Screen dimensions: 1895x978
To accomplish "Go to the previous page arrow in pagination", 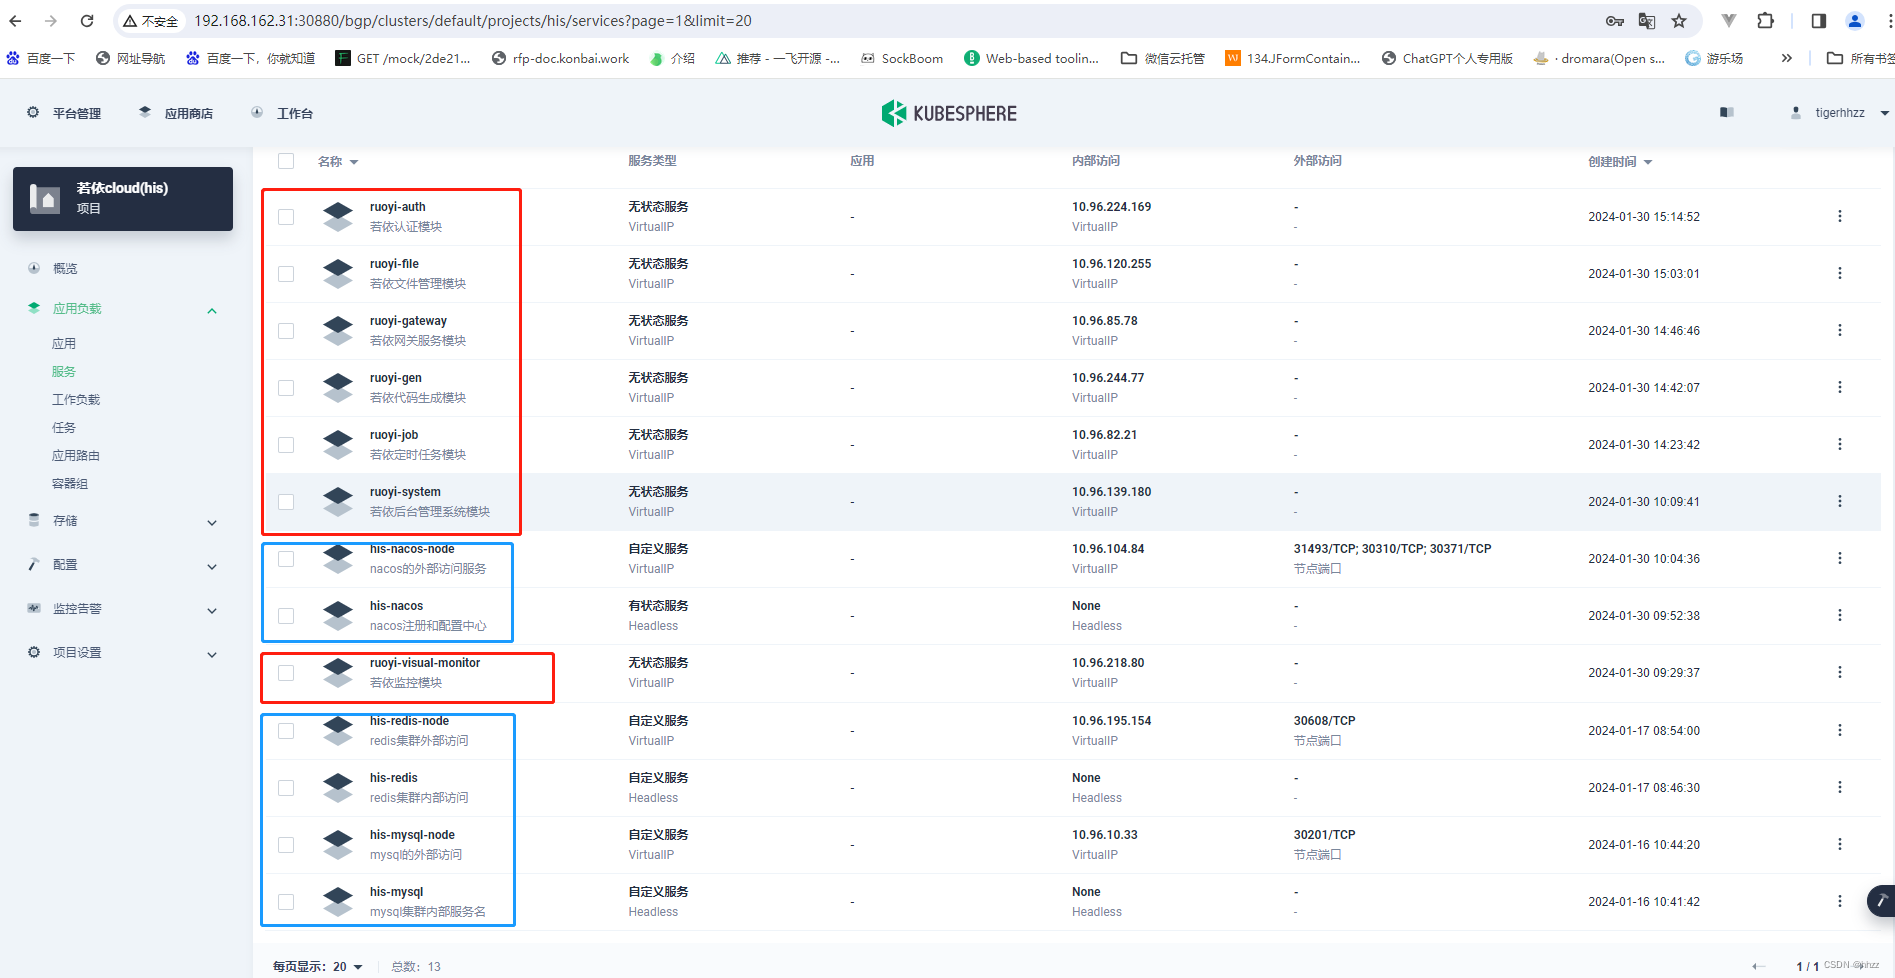I will tap(1759, 966).
